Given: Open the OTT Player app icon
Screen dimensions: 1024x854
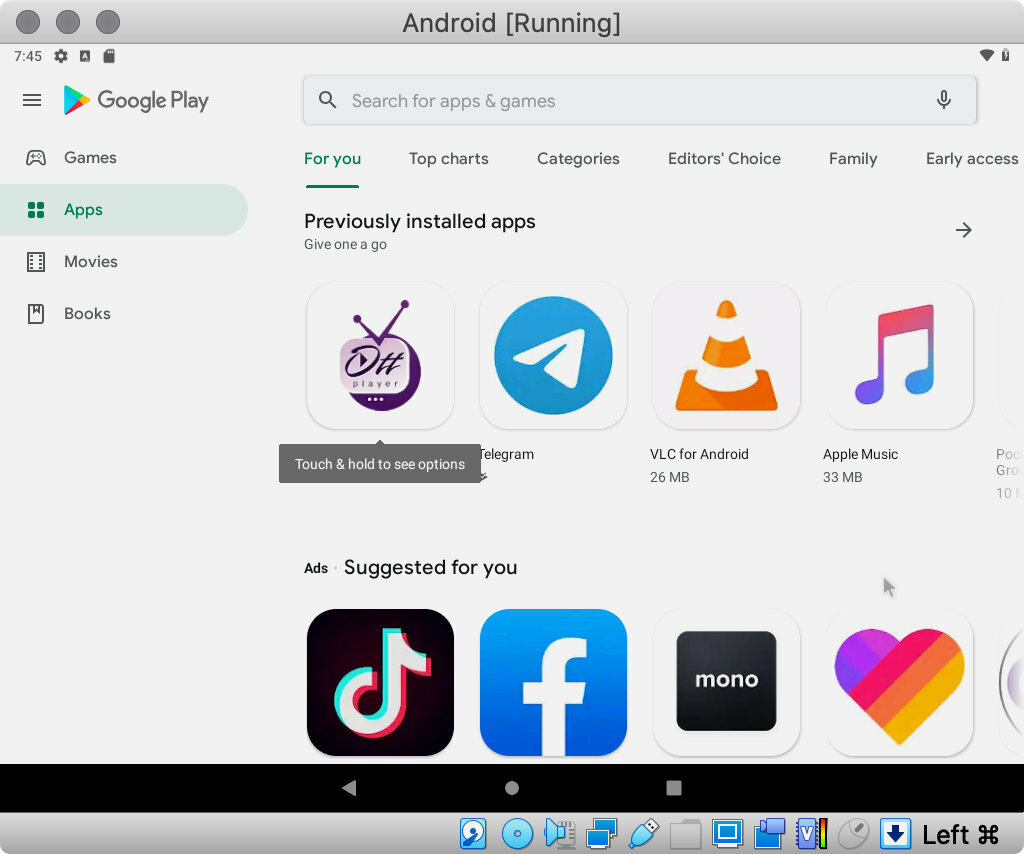Looking at the screenshot, I should point(380,355).
